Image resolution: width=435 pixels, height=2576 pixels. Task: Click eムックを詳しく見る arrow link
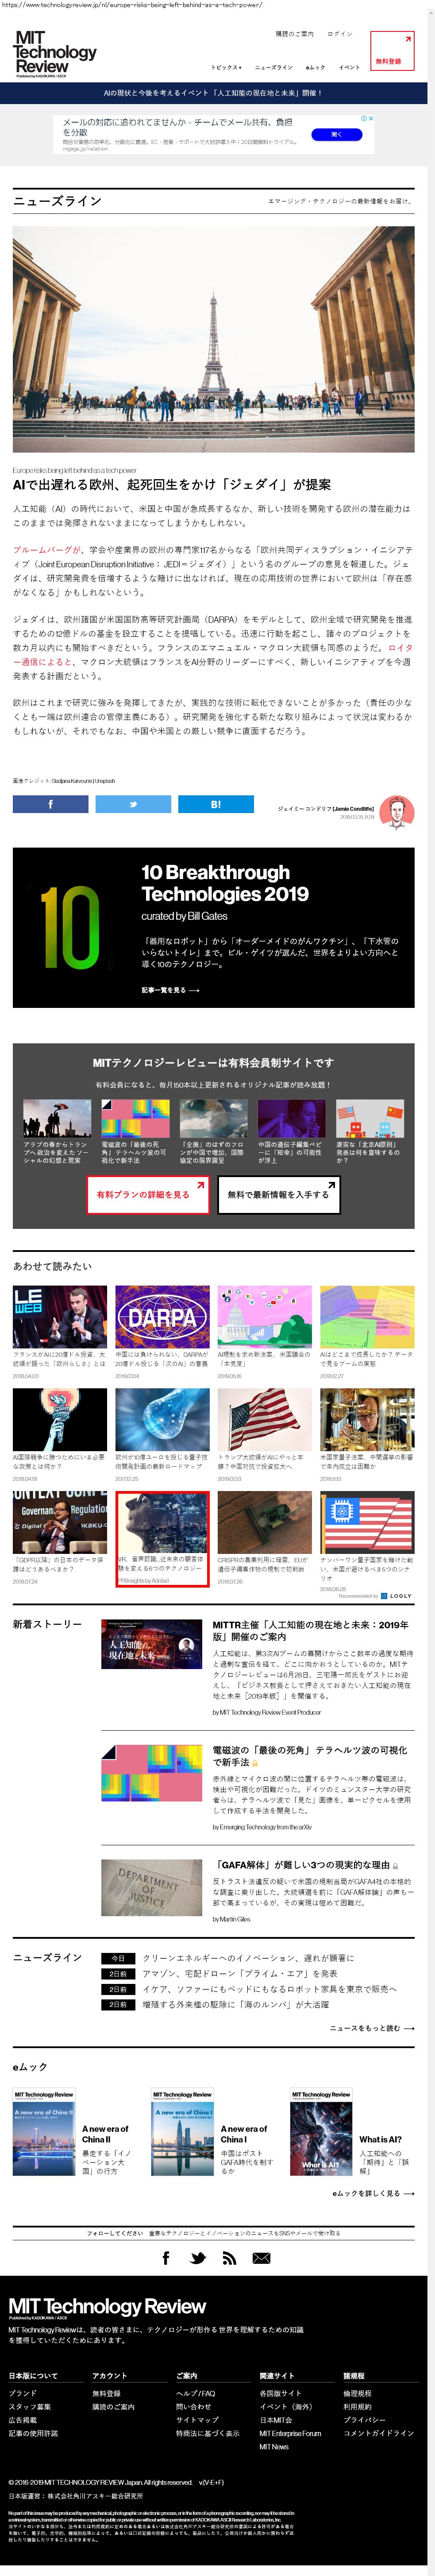pos(373,2193)
